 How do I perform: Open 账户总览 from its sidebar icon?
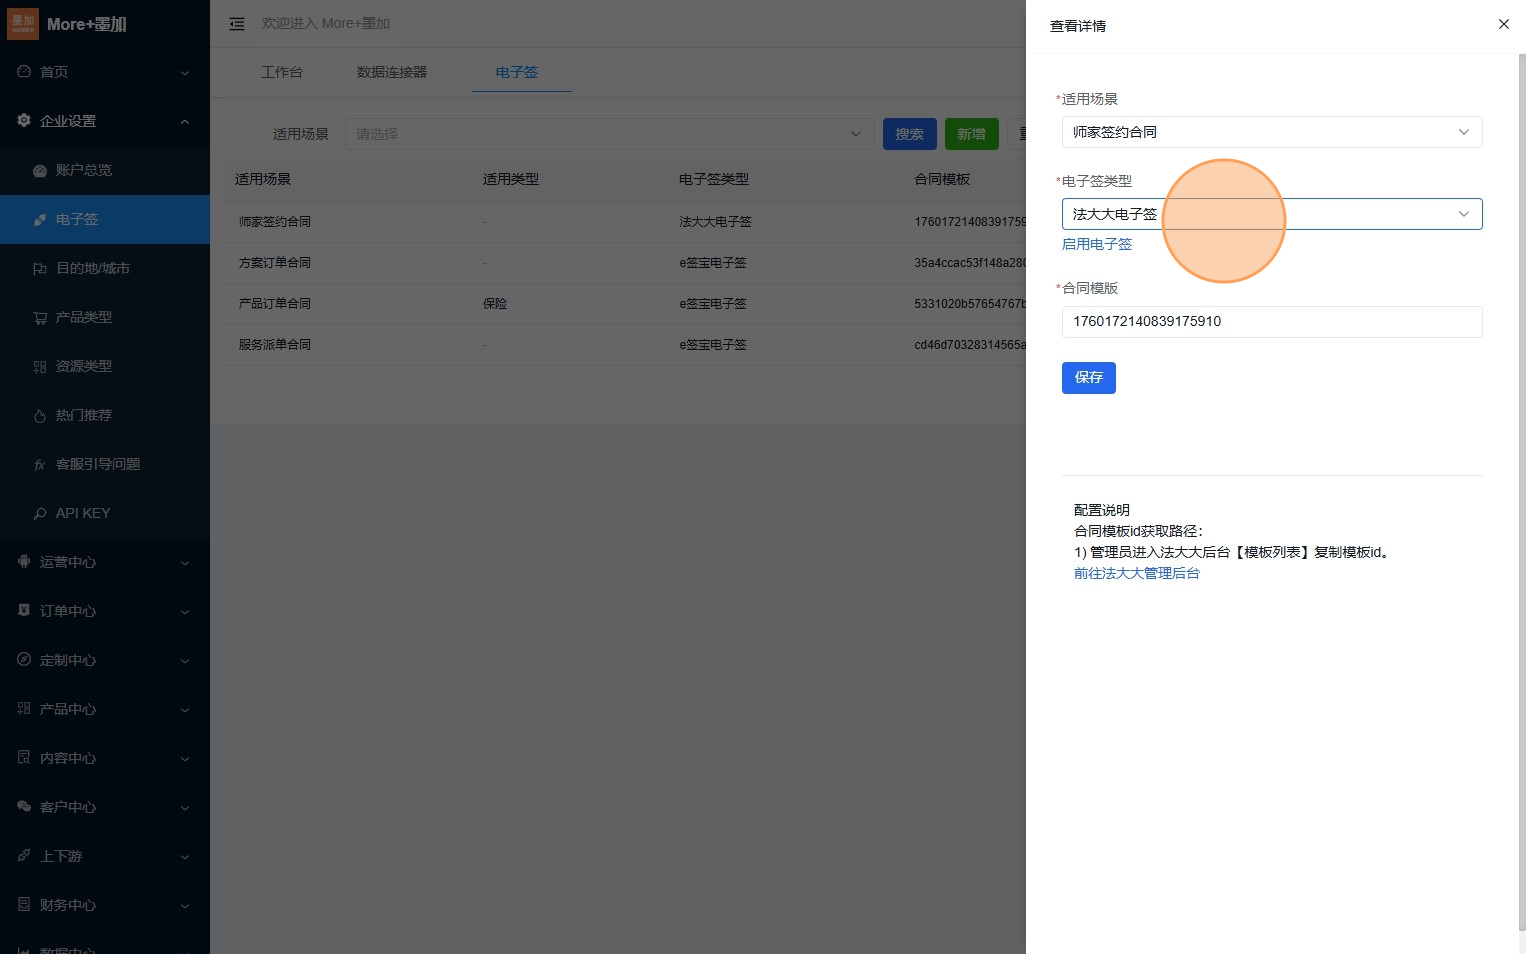pyautogui.click(x=40, y=171)
